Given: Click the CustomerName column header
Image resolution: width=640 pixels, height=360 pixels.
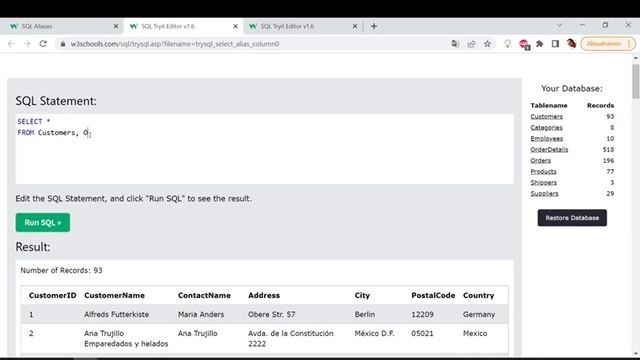Looking at the screenshot, I should click(x=114, y=296).
